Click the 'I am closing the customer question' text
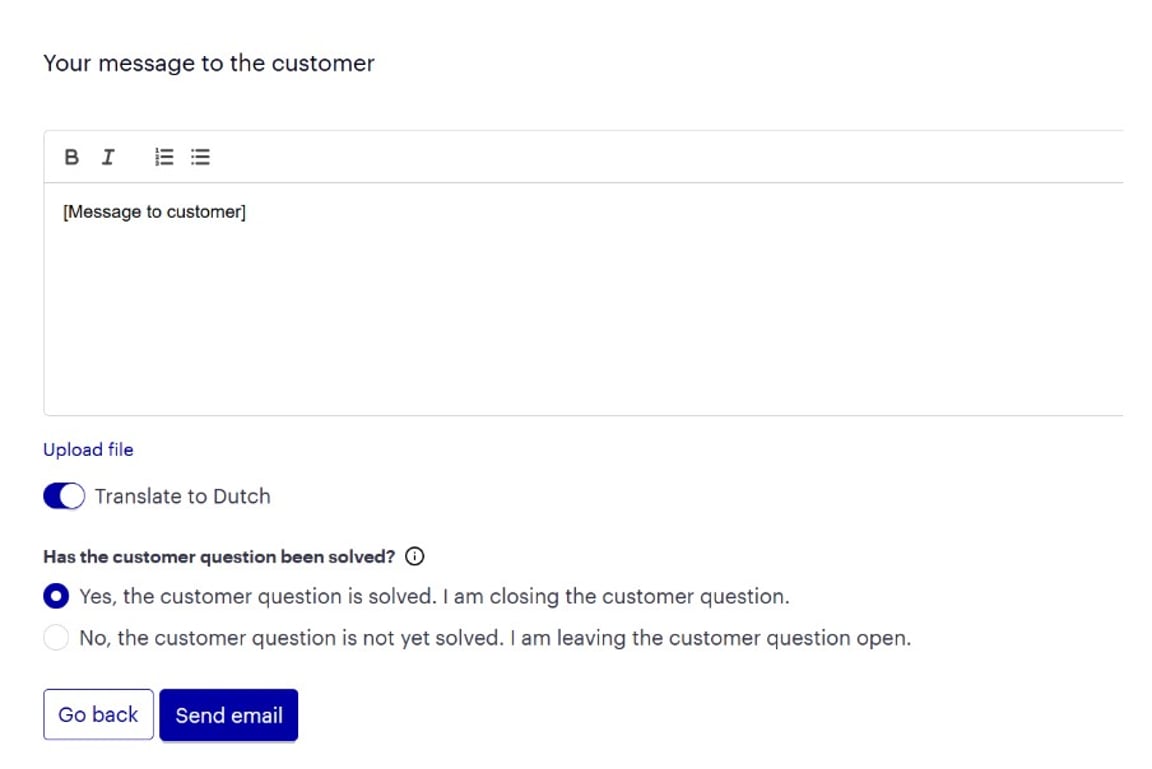The width and height of the screenshot is (1152, 769). pos(615,596)
